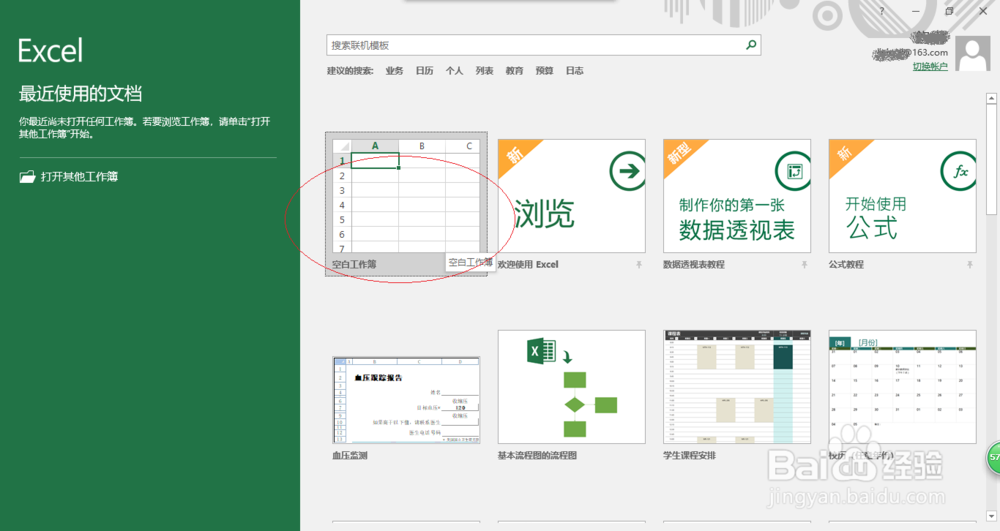1000x531 pixels.
Task: Open the 数据透视表教程 template thumbnail
Action: pyautogui.click(x=737, y=196)
